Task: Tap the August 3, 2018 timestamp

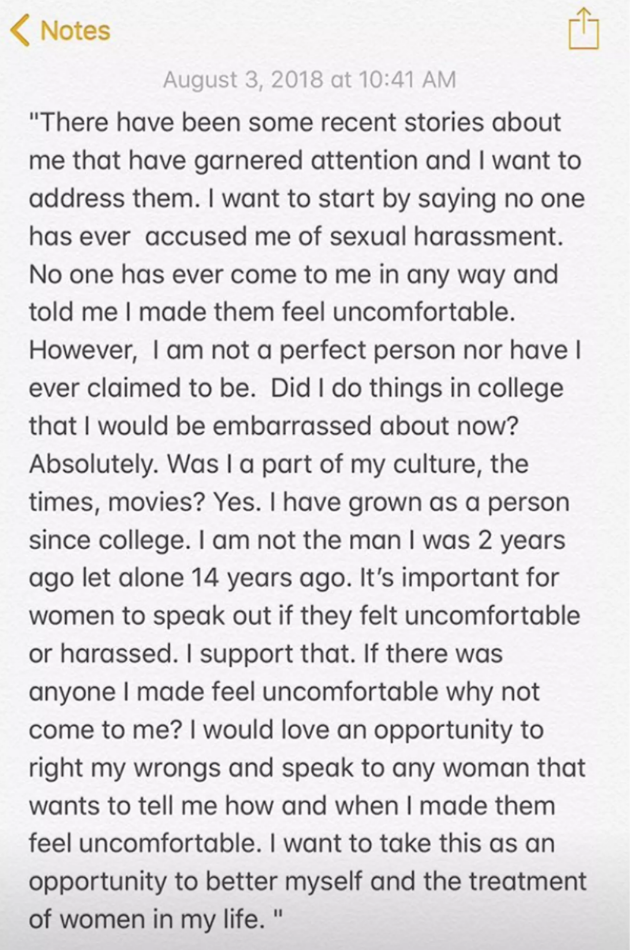Action: [309, 79]
